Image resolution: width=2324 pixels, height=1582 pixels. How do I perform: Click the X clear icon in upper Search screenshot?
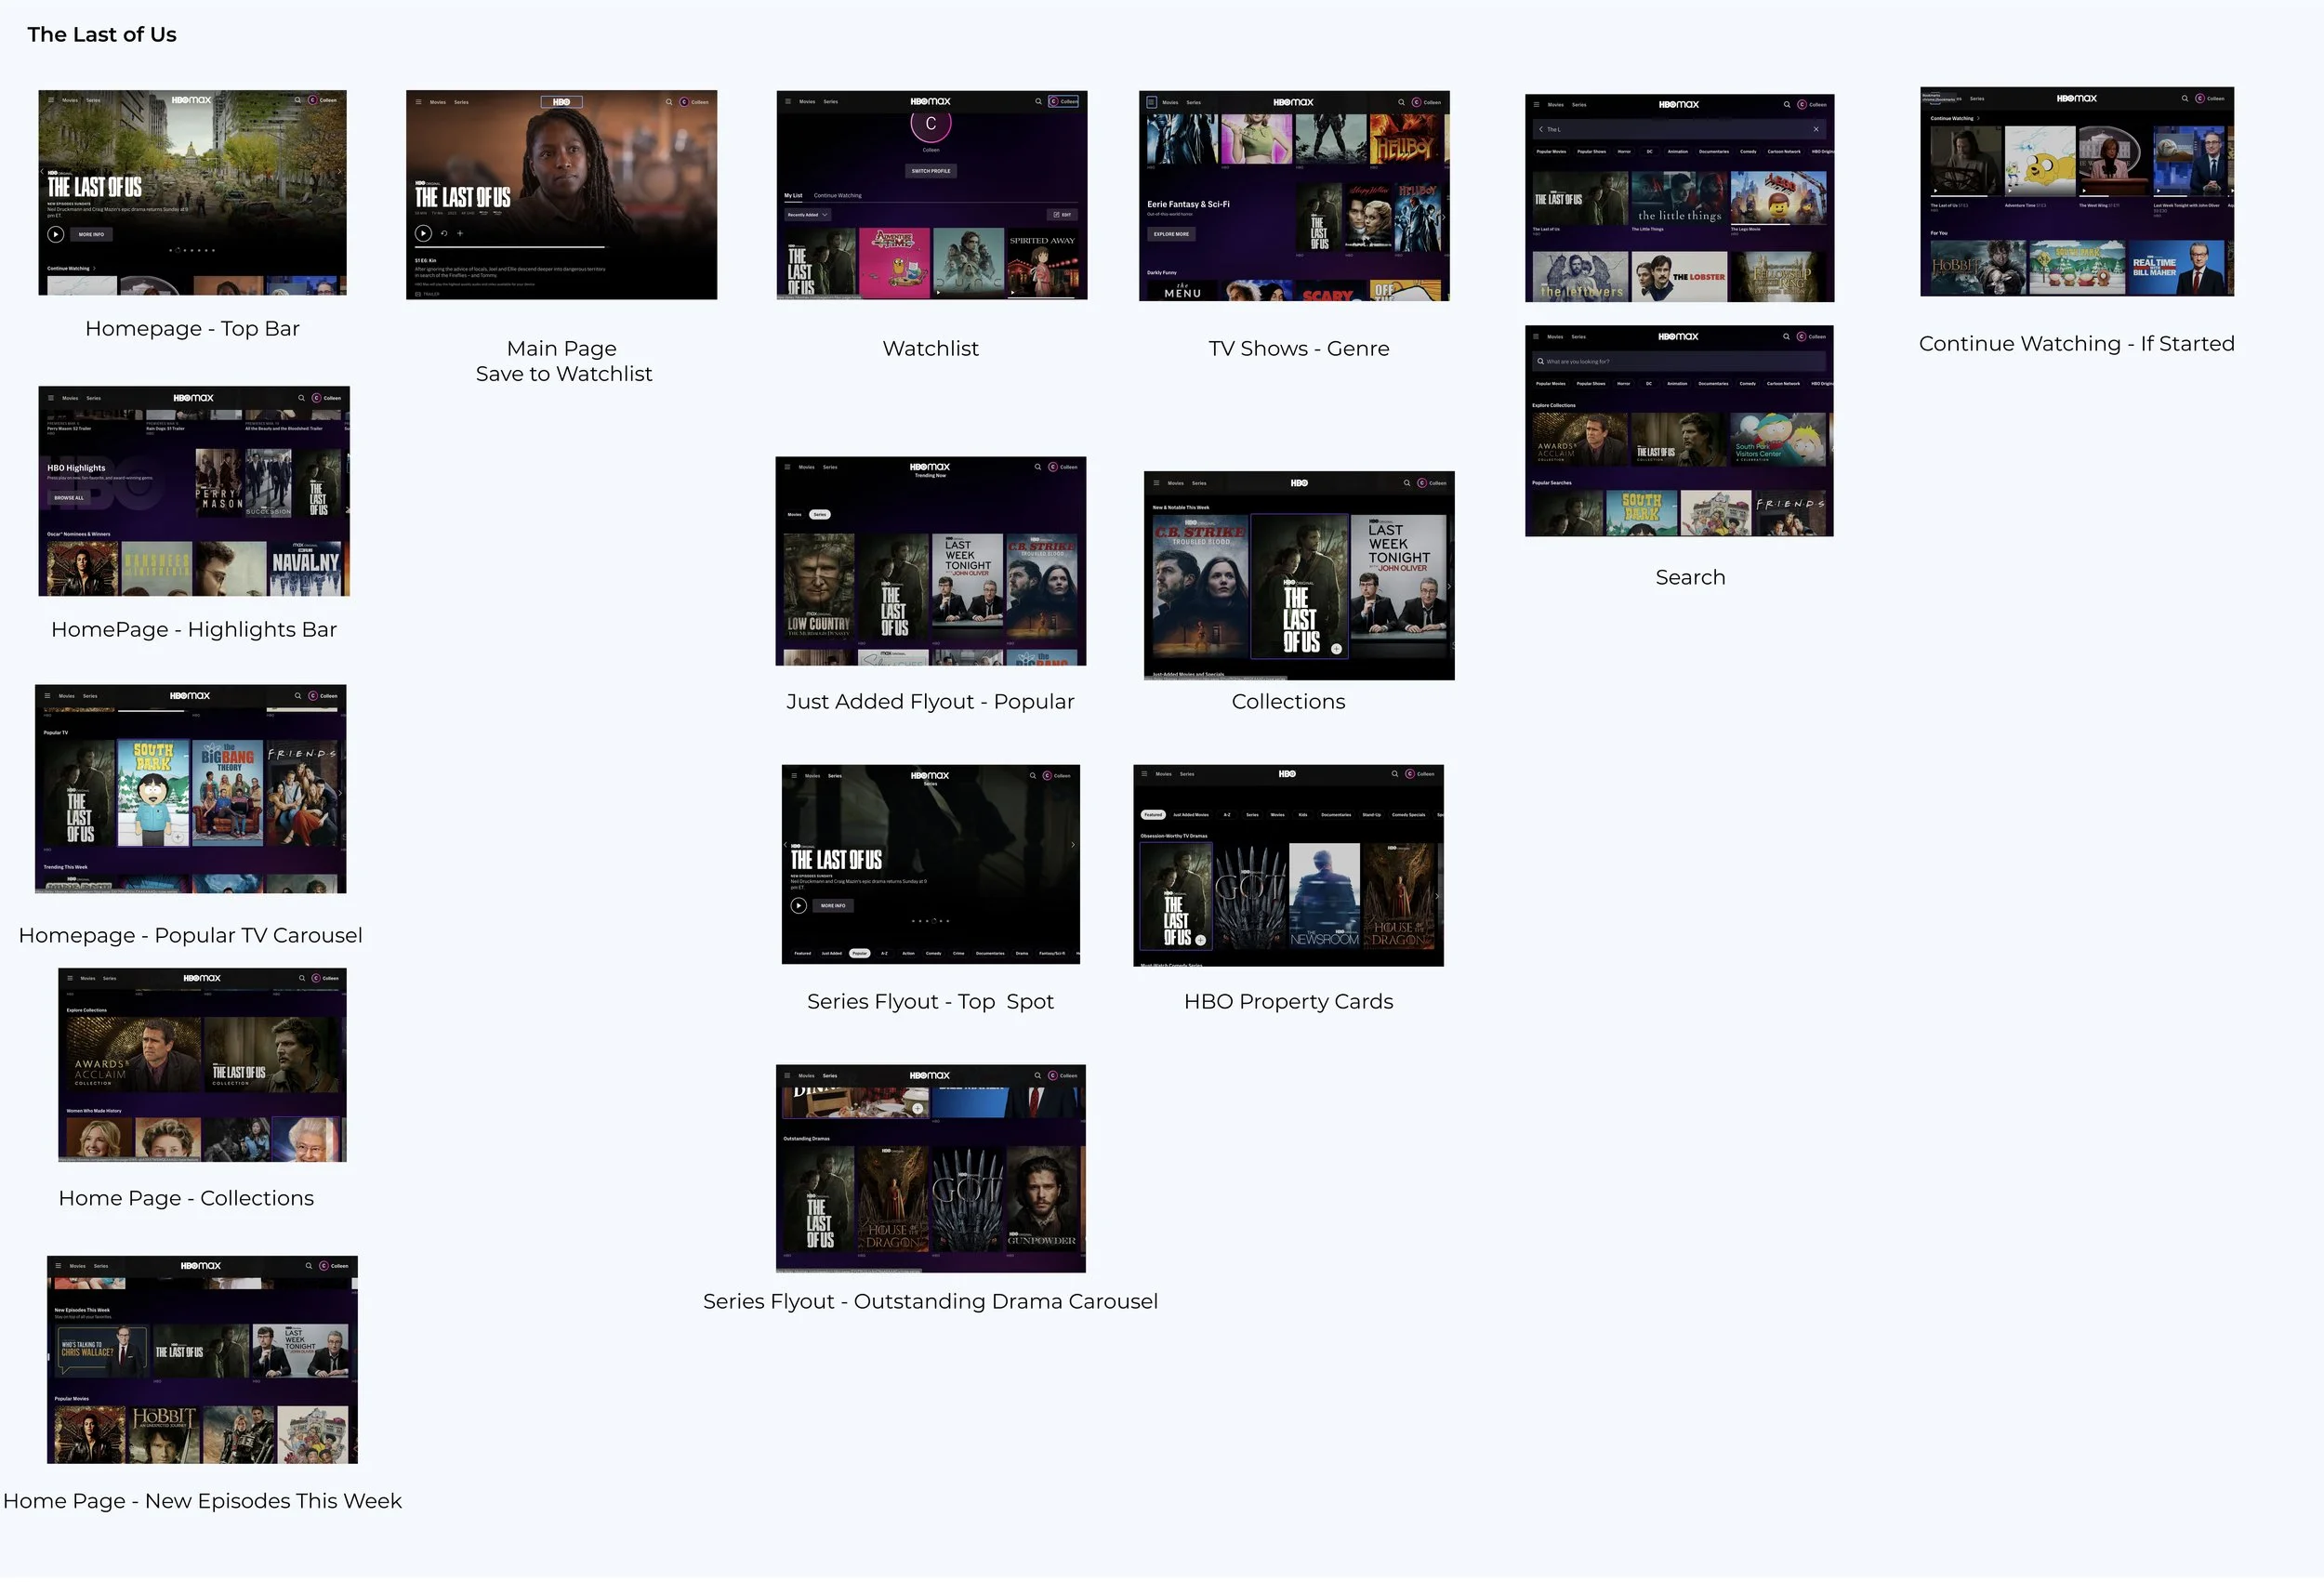[1816, 130]
